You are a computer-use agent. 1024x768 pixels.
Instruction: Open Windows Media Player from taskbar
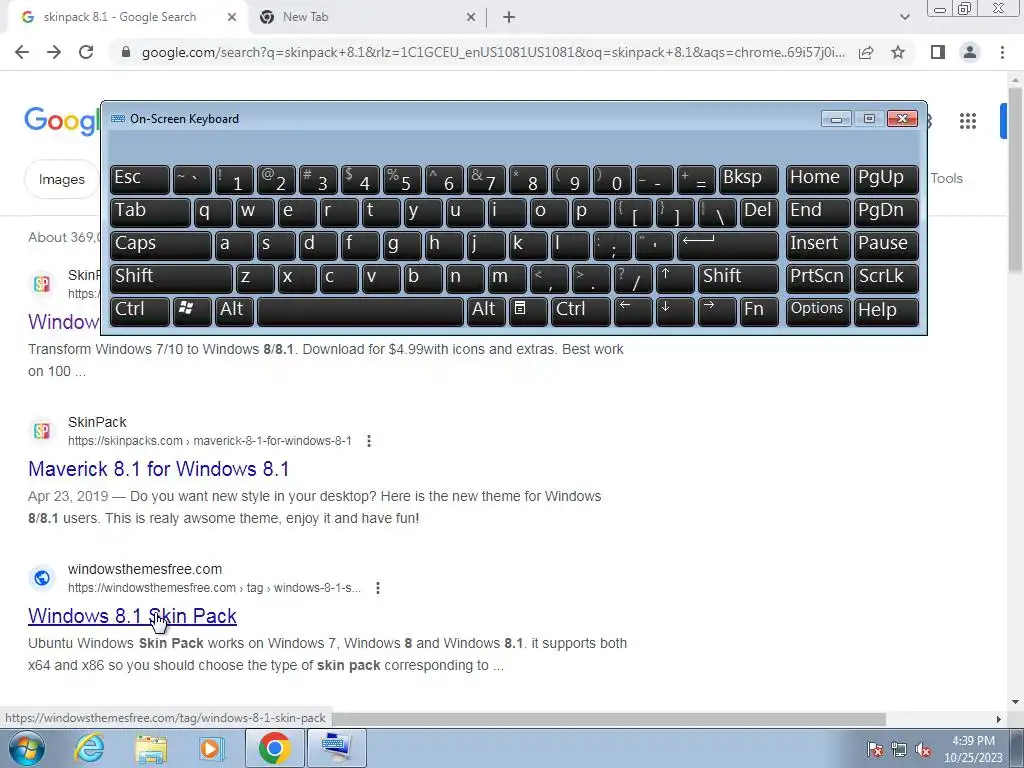tap(212, 748)
